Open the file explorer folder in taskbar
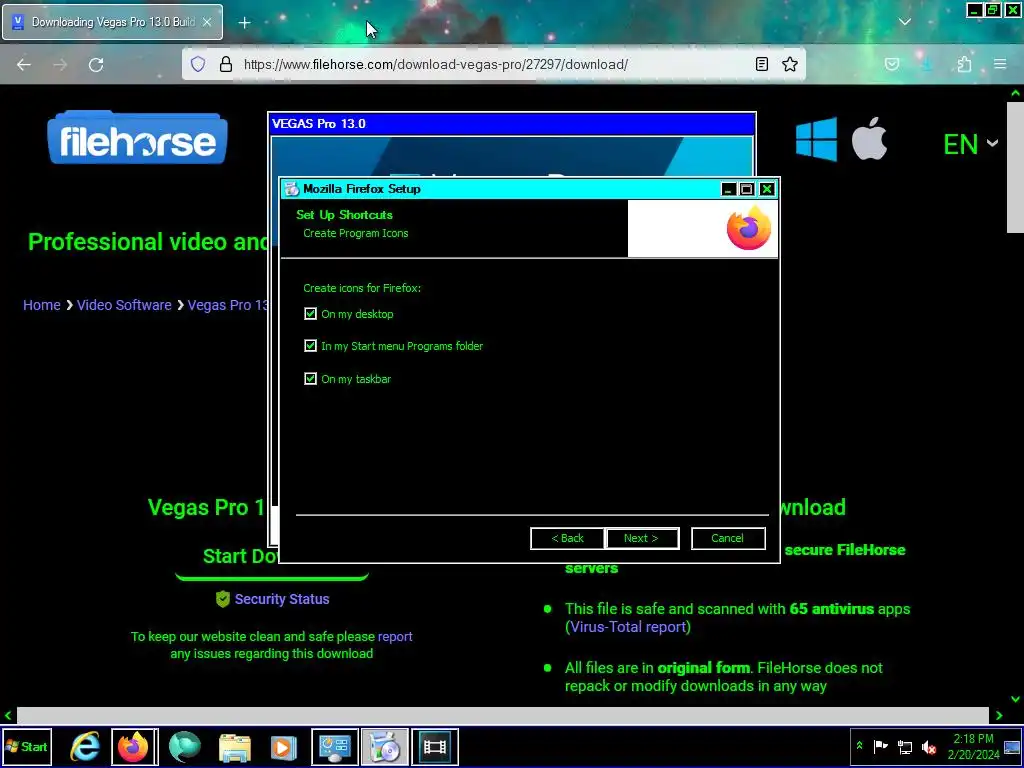Image resolution: width=1024 pixels, height=768 pixels. tap(235, 747)
